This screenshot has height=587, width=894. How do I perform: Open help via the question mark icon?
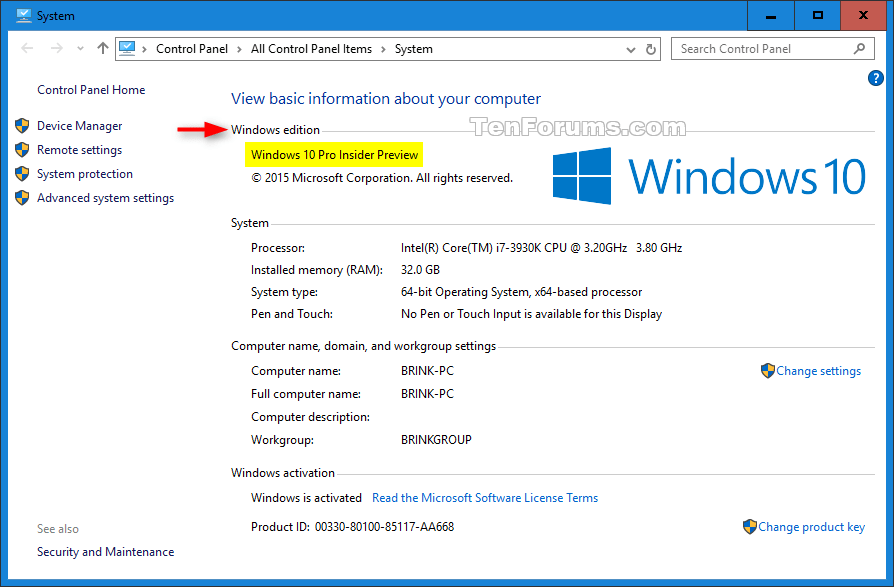point(875,78)
